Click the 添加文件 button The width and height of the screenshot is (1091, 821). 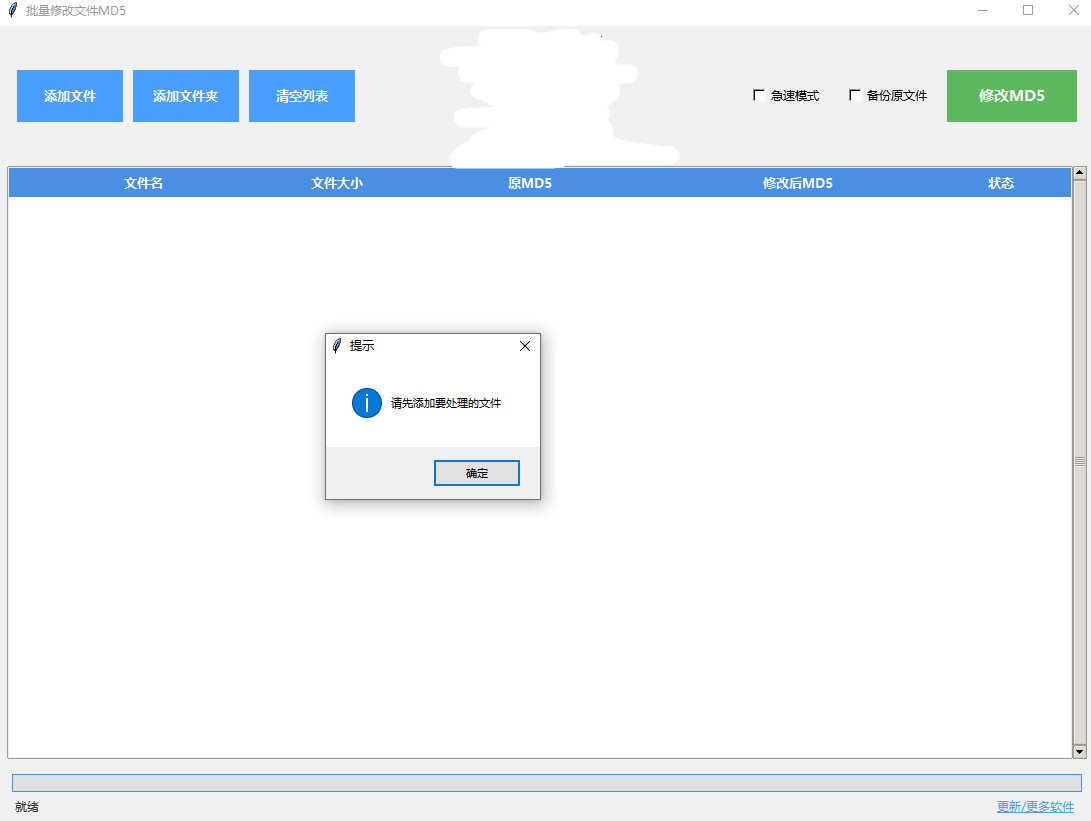tap(70, 96)
